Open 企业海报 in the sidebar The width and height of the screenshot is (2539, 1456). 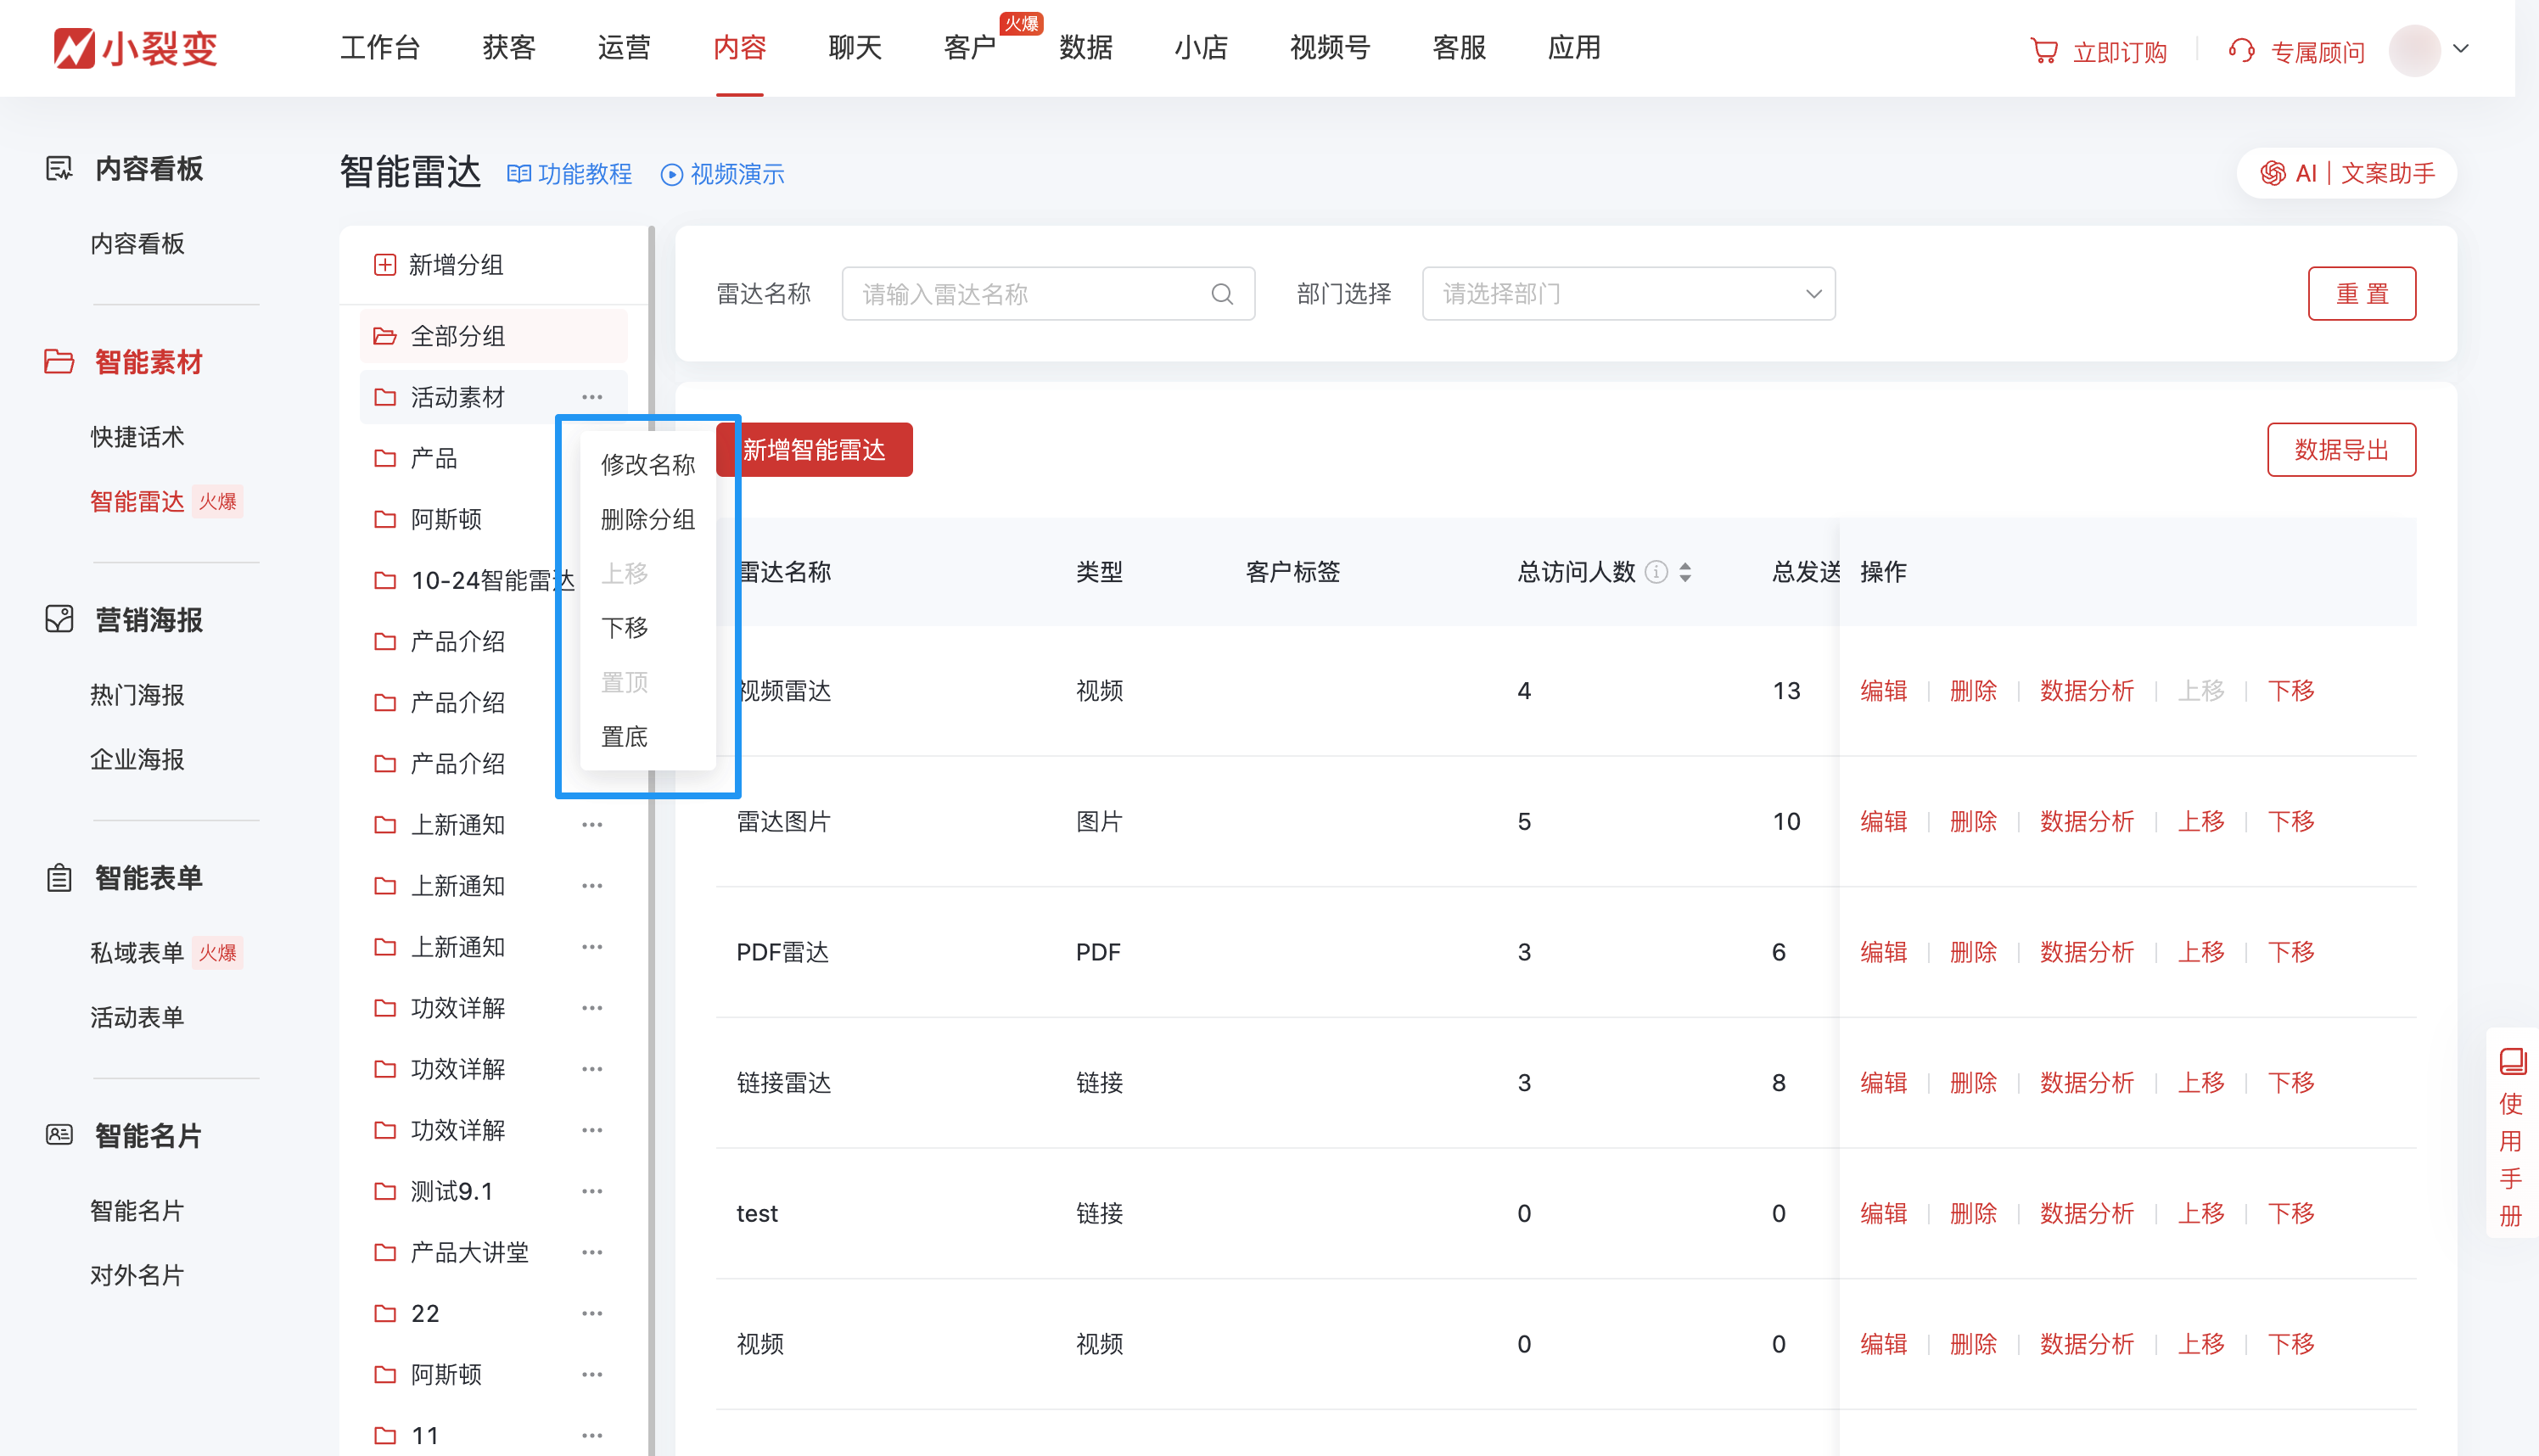137,760
